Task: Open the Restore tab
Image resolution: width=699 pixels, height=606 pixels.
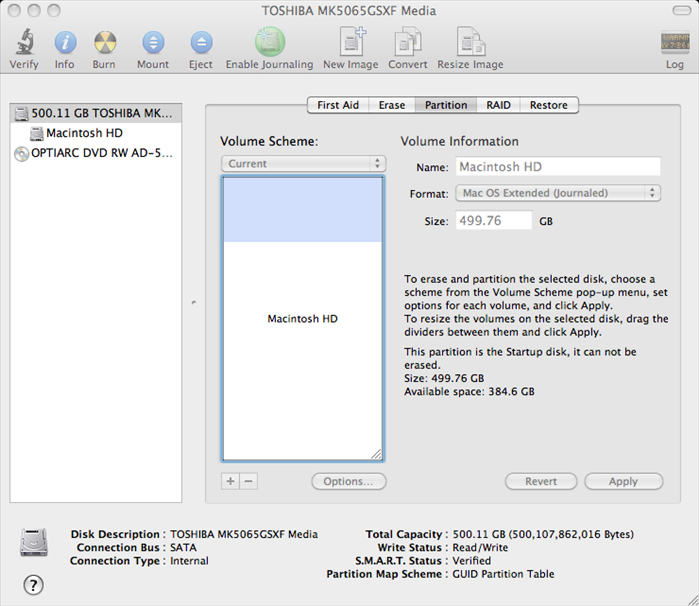Action: coord(549,105)
